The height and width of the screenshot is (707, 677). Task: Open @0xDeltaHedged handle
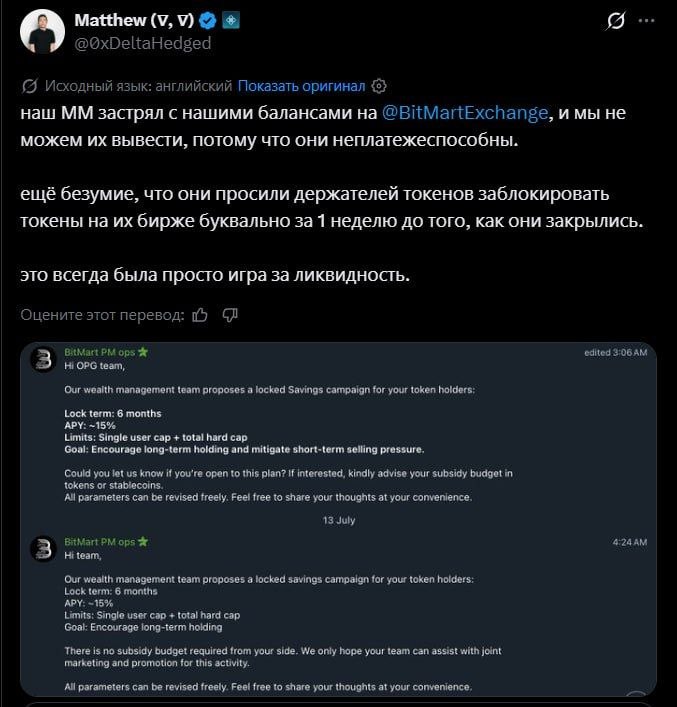point(143,43)
